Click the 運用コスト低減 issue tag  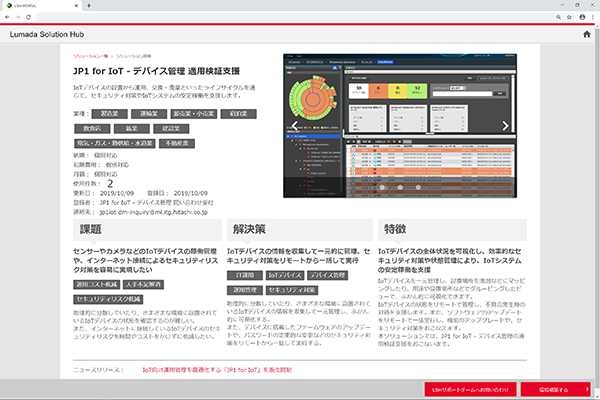pyautogui.click(x=97, y=284)
